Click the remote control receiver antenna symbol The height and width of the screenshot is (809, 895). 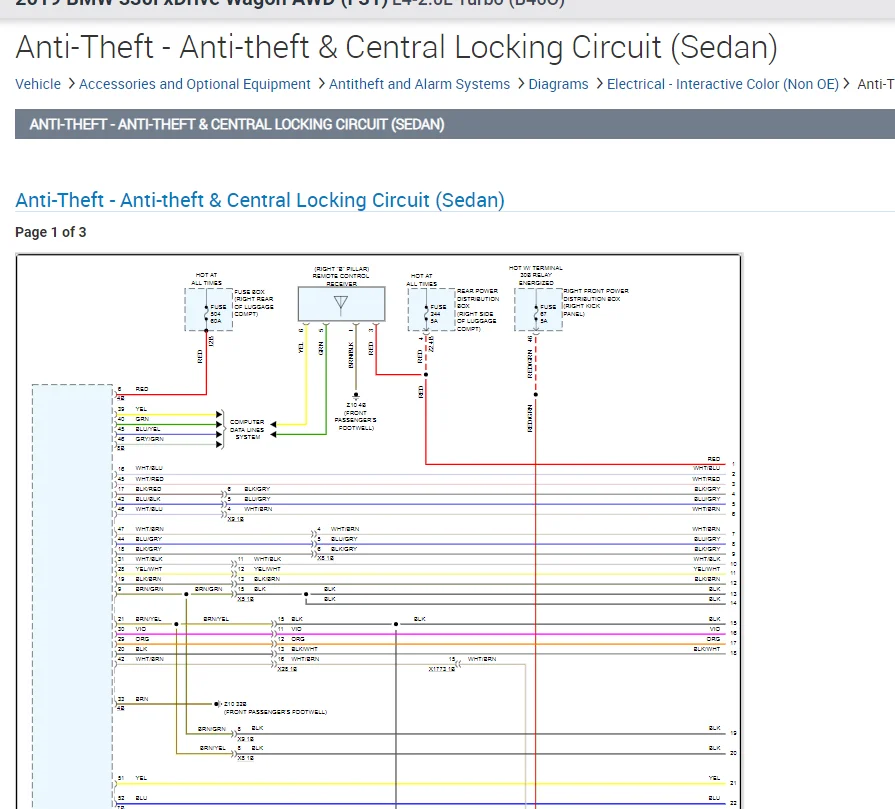[341, 304]
